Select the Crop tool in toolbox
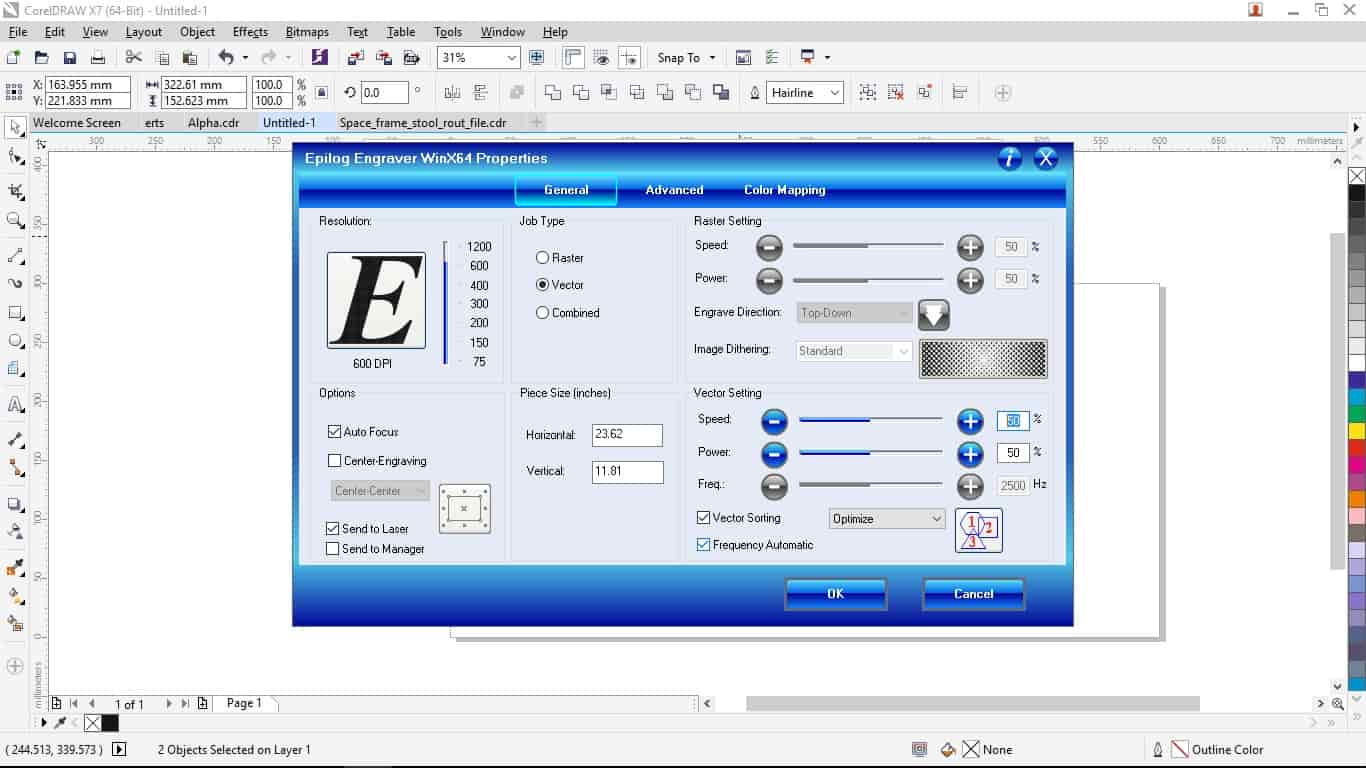1366x768 pixels. 15,190
